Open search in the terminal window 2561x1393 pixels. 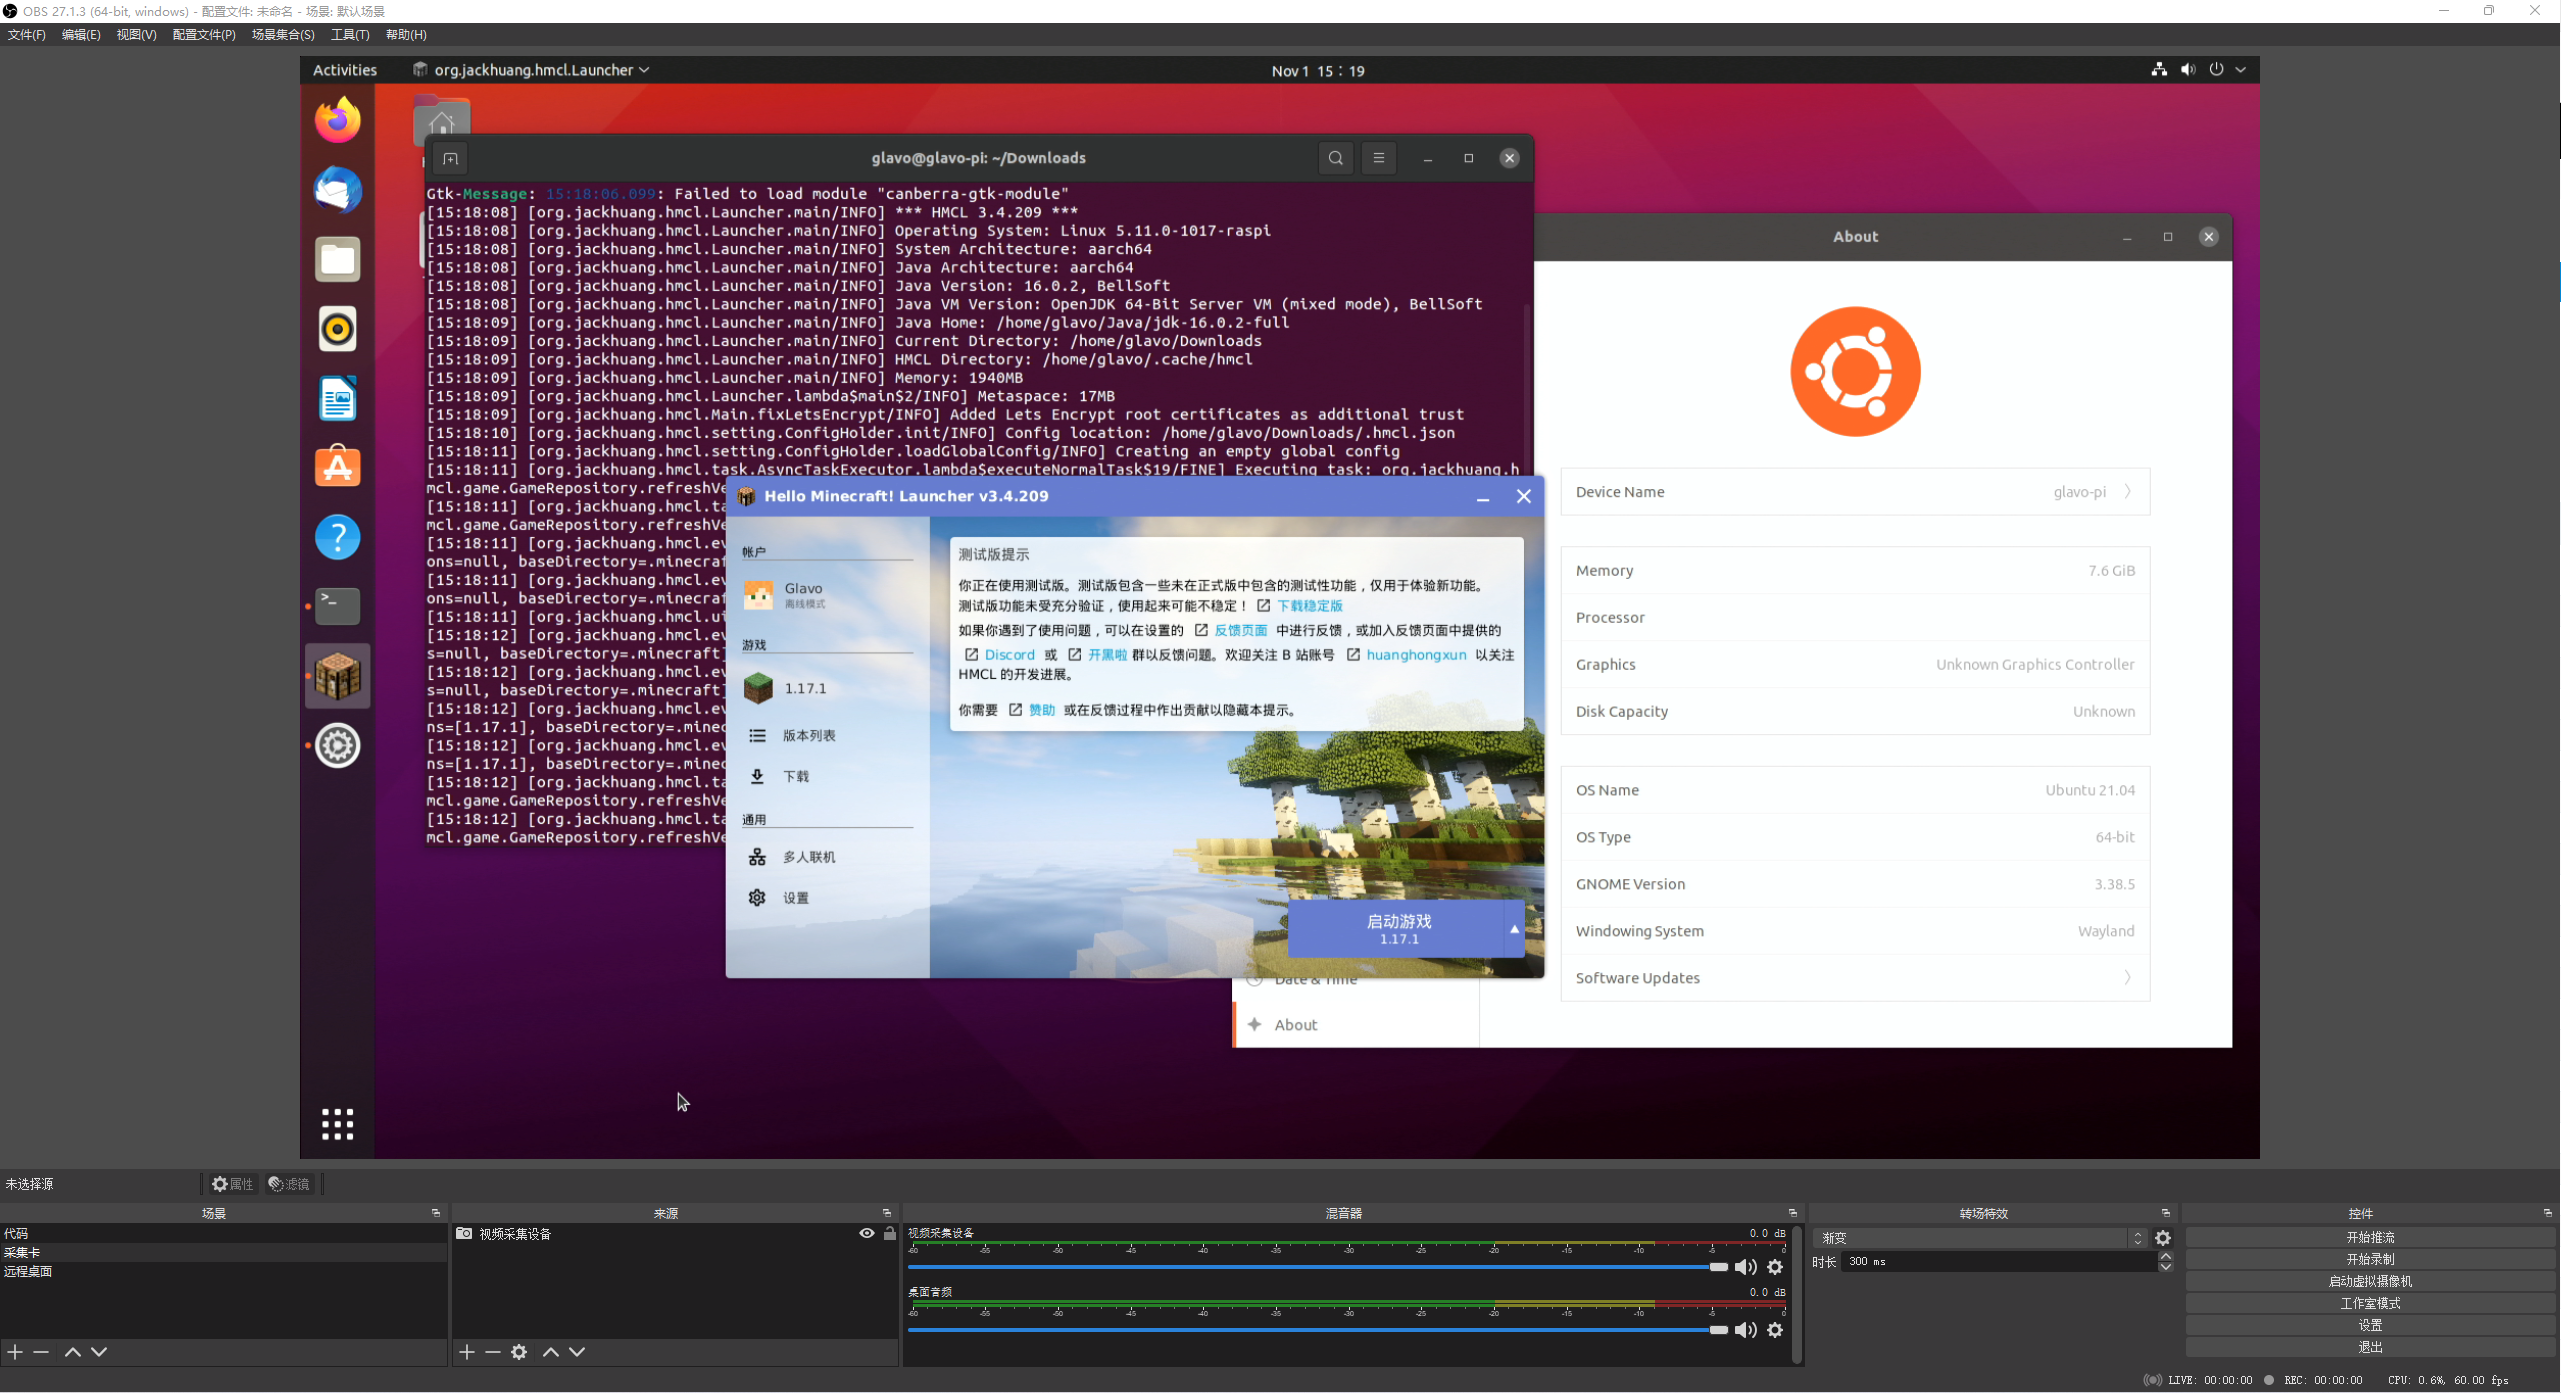coord(1336,157)
